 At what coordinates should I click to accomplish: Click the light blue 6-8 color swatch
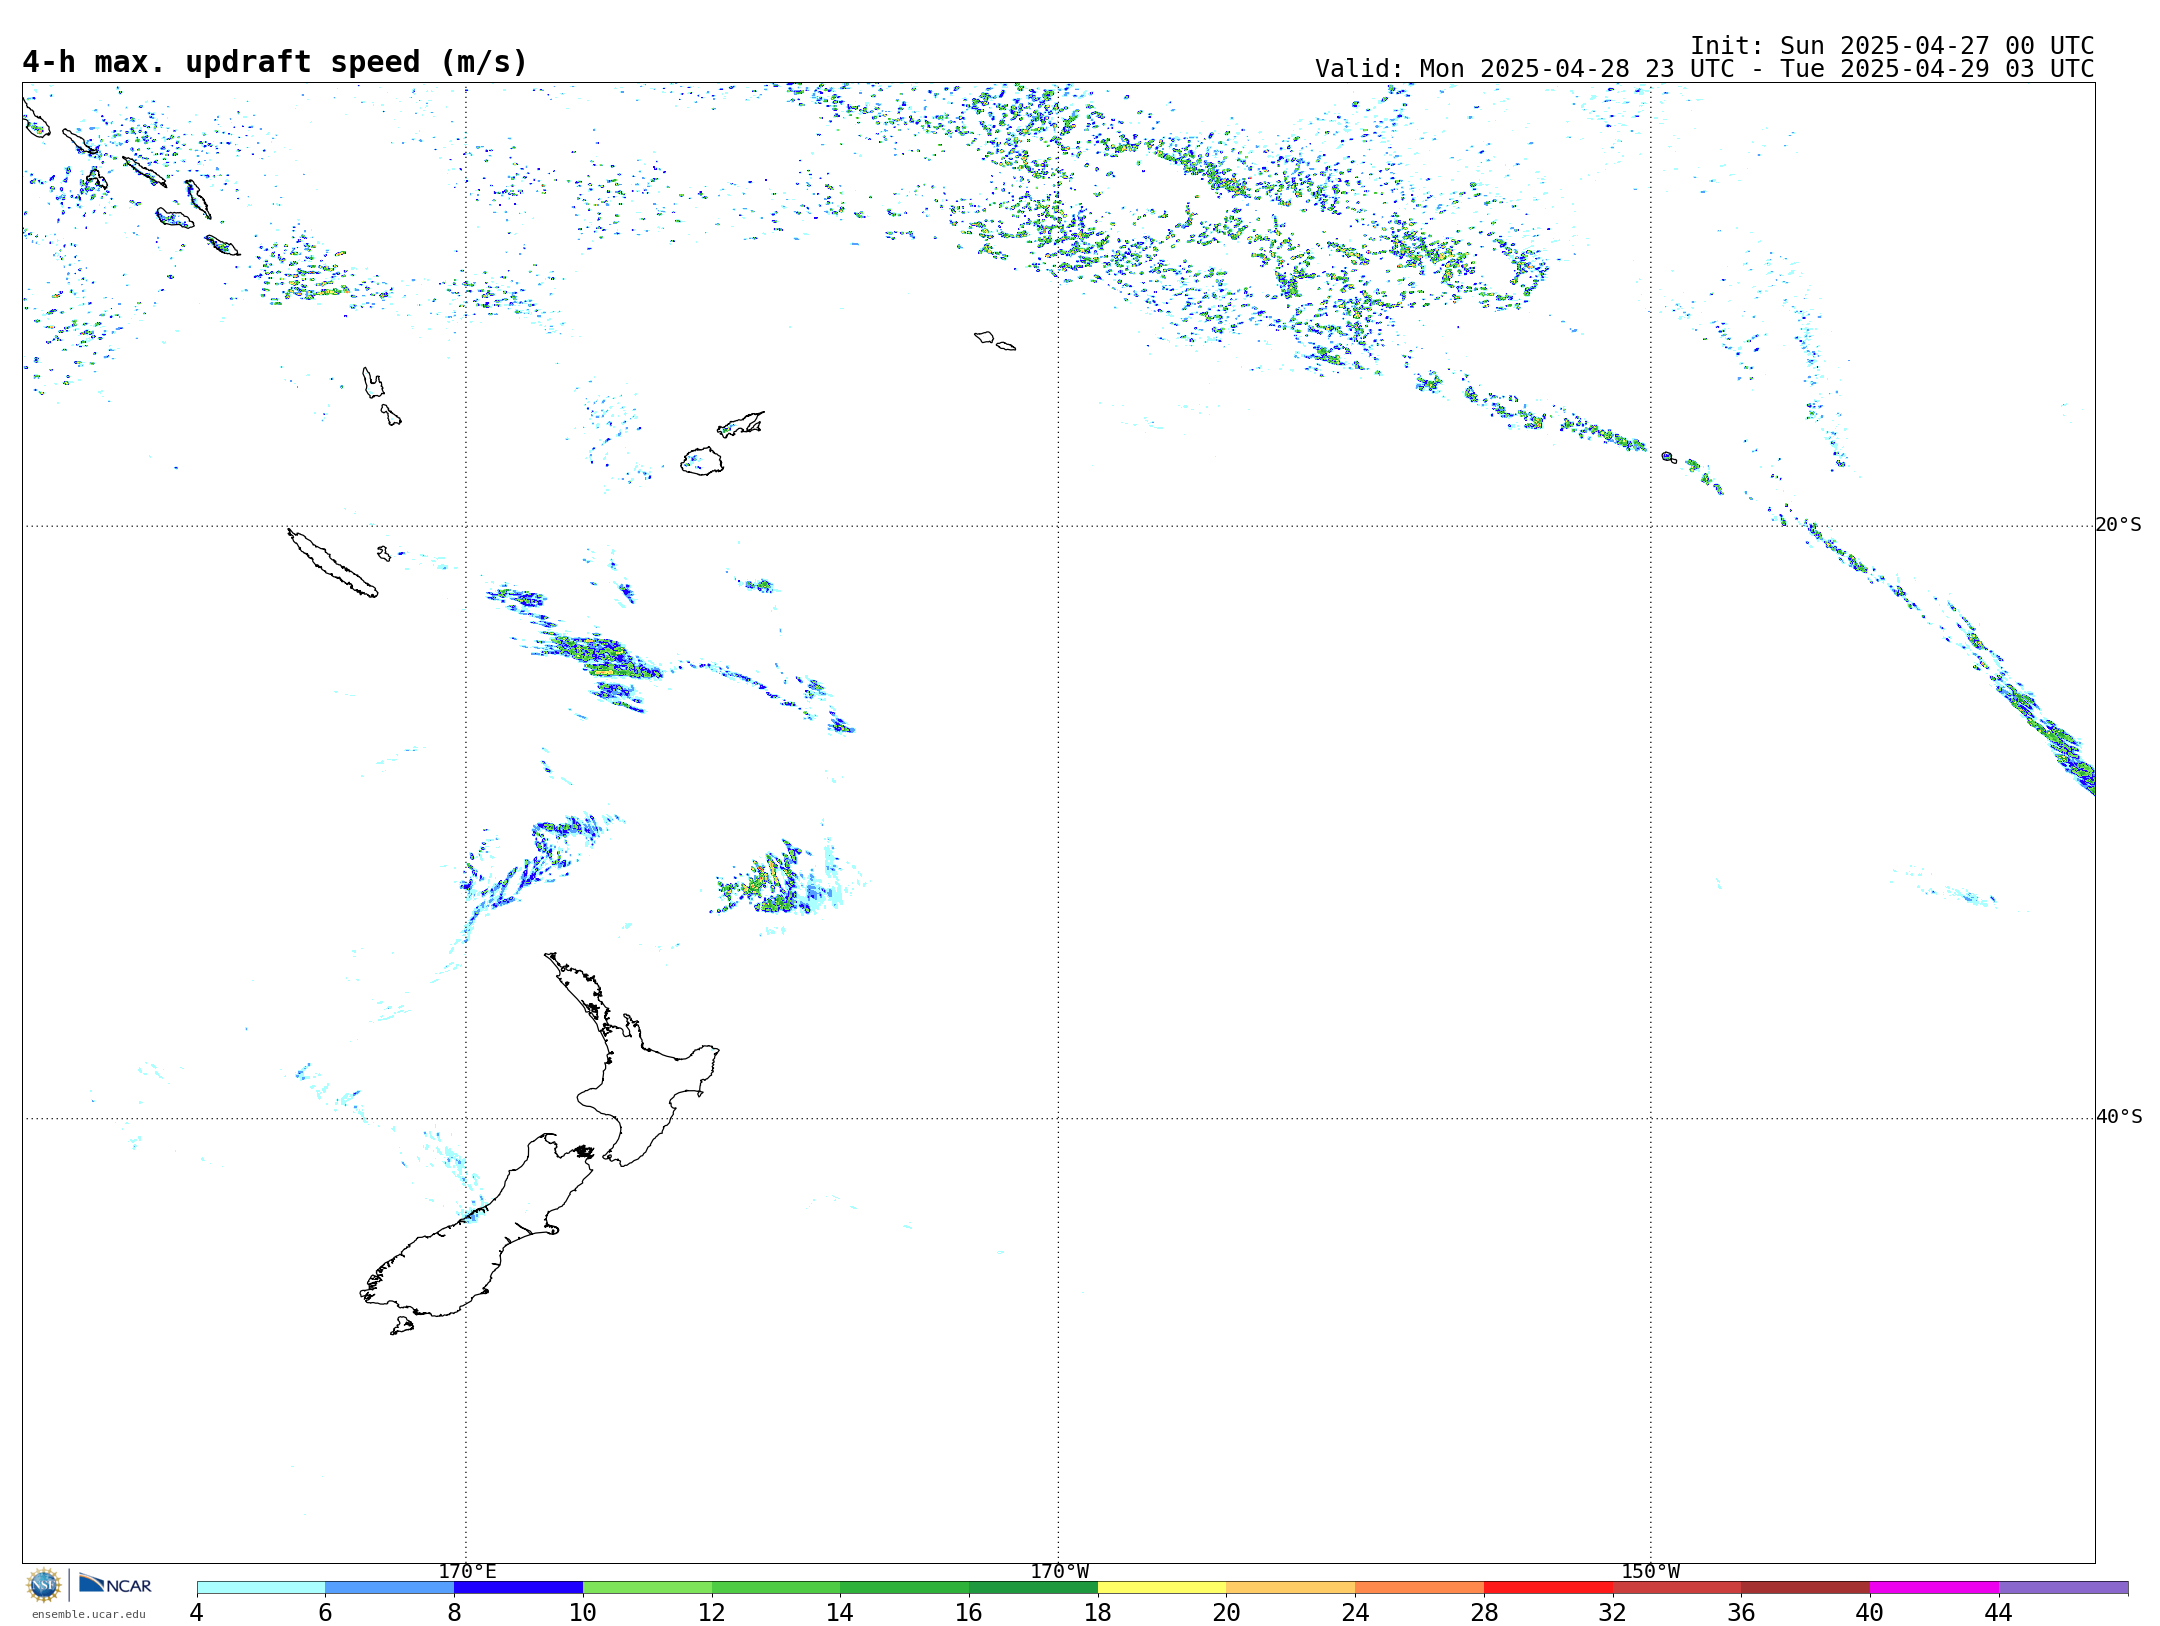pos(390,1587)
